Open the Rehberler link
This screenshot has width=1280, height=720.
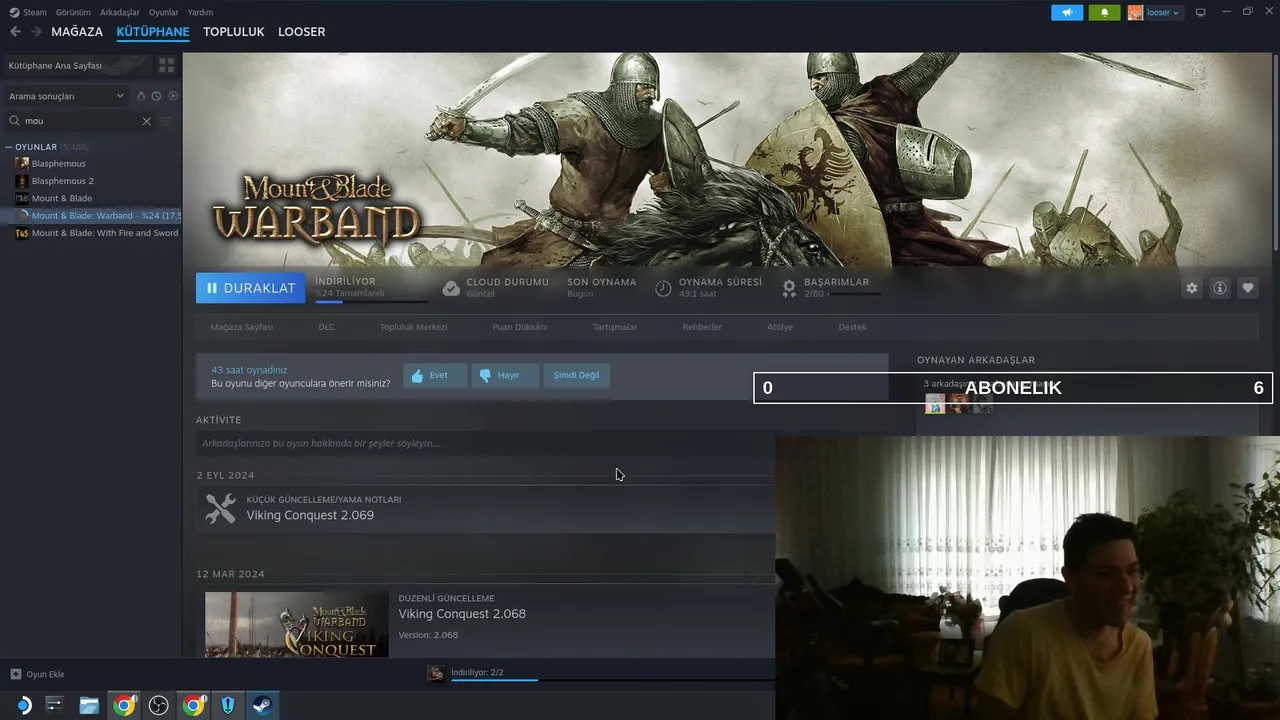pos(702,327)
